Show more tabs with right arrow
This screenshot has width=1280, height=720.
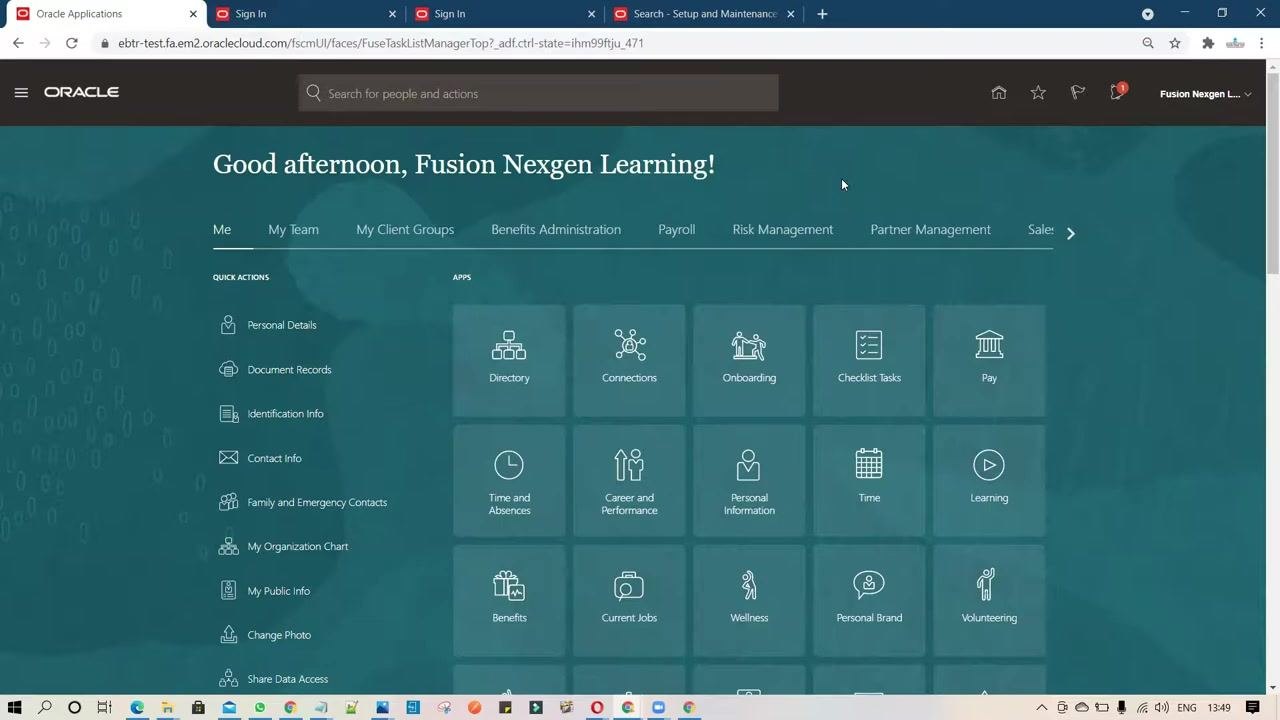coord(1070,233)
